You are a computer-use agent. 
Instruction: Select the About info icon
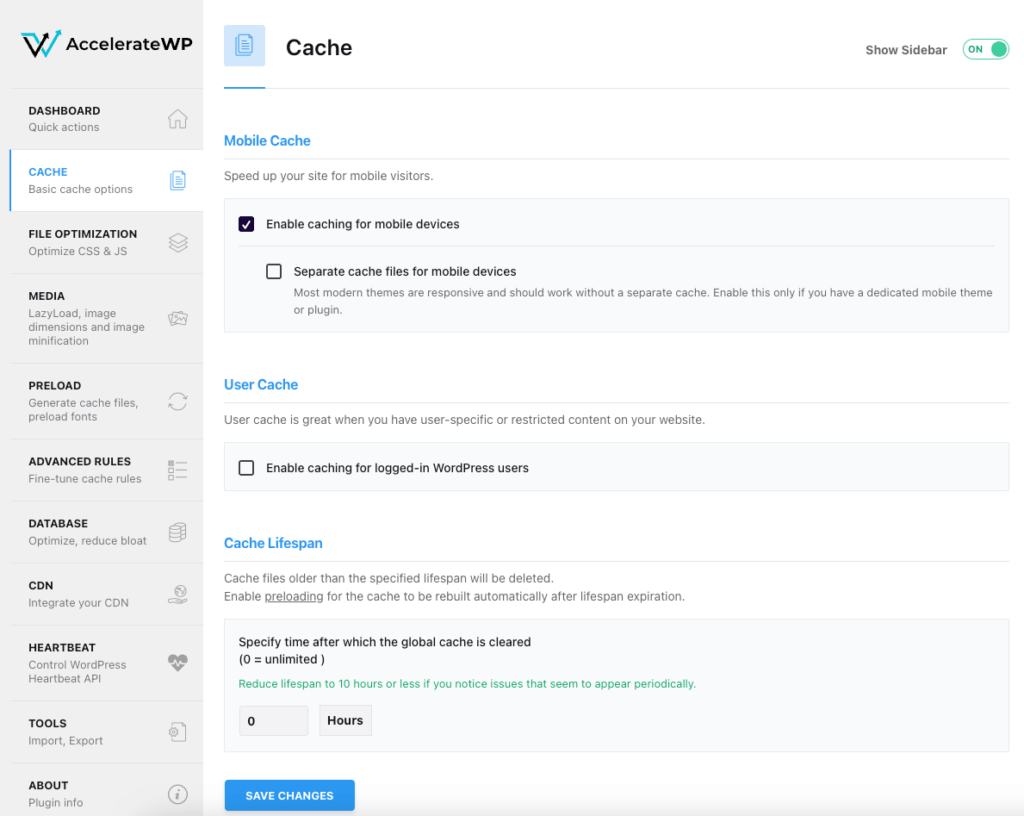(x=178, y=793)
